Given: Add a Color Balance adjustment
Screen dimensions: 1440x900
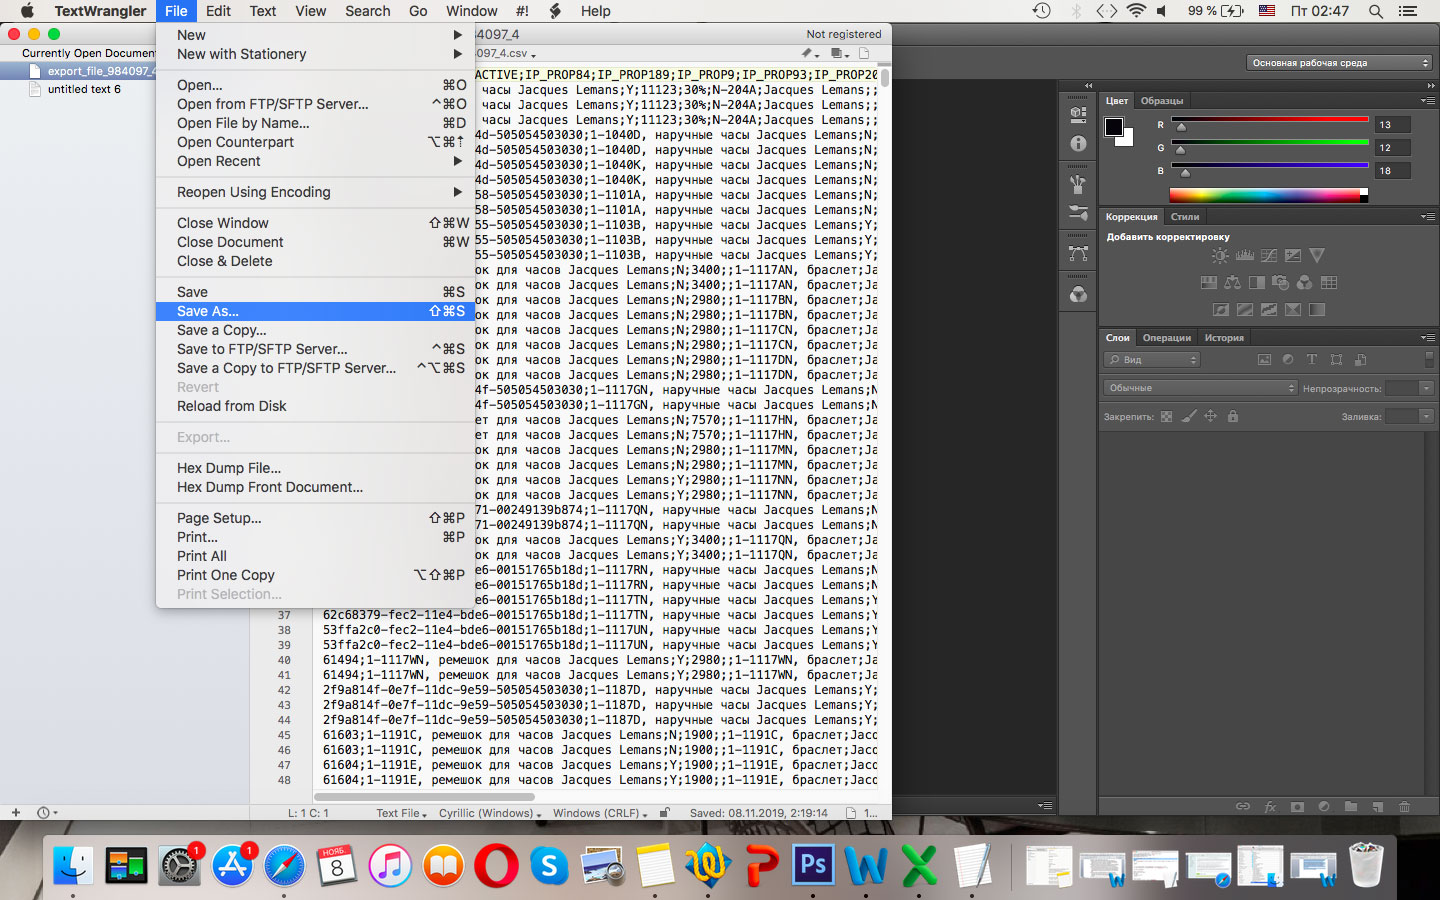Looking at the screenshot, I should [x=1232, y=283].
